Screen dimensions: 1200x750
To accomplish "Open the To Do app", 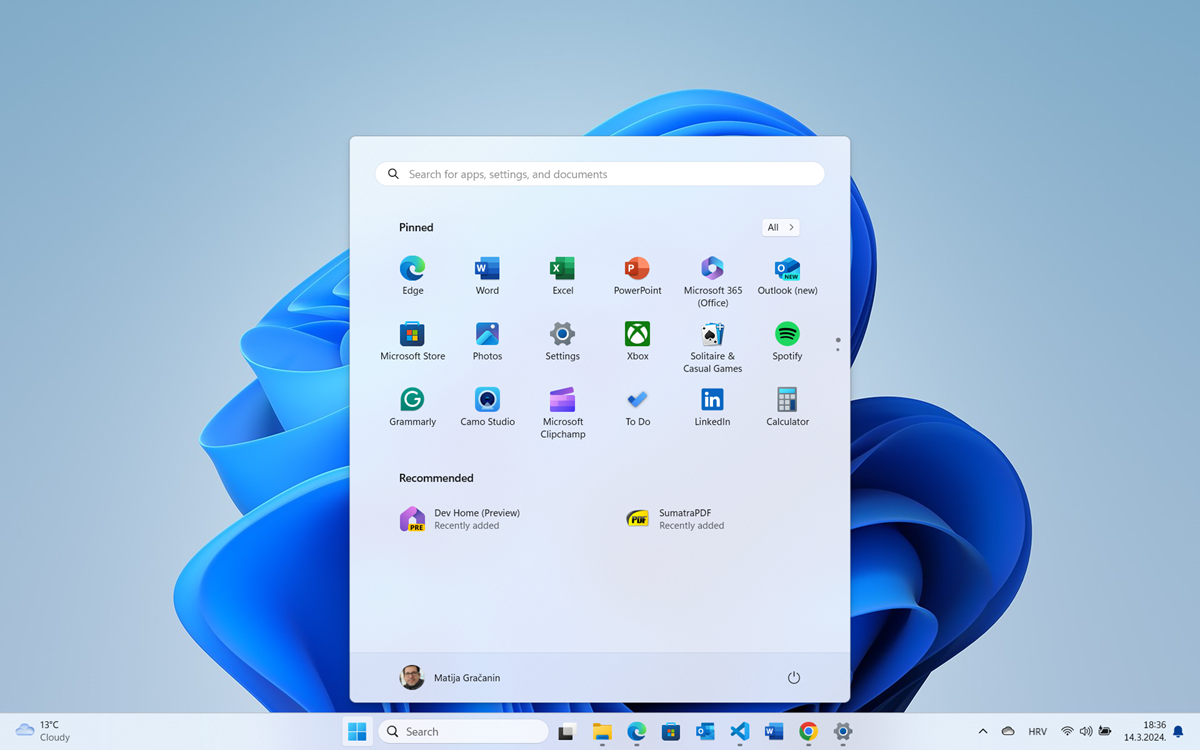I will click(x=637, y=407).
